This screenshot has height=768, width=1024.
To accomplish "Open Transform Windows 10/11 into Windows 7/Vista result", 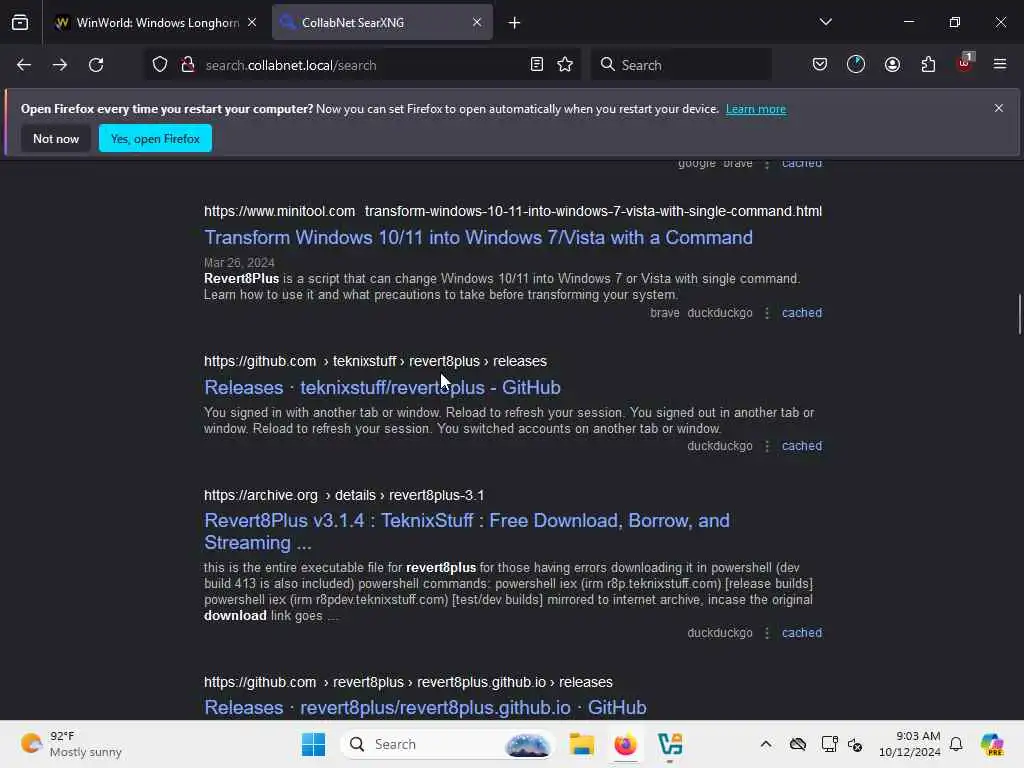I will pyautogui.click(x=478, y=237).
